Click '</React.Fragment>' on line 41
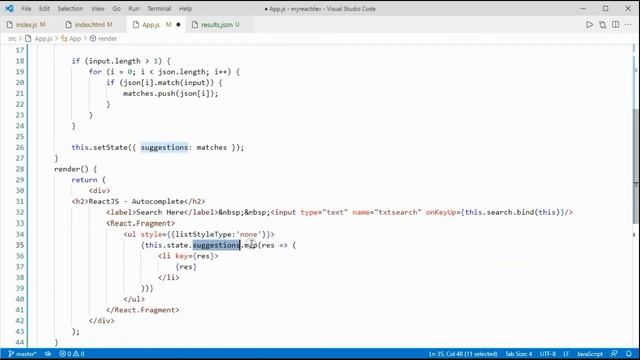This screenshot has width=640, height=360. [142, 310]
